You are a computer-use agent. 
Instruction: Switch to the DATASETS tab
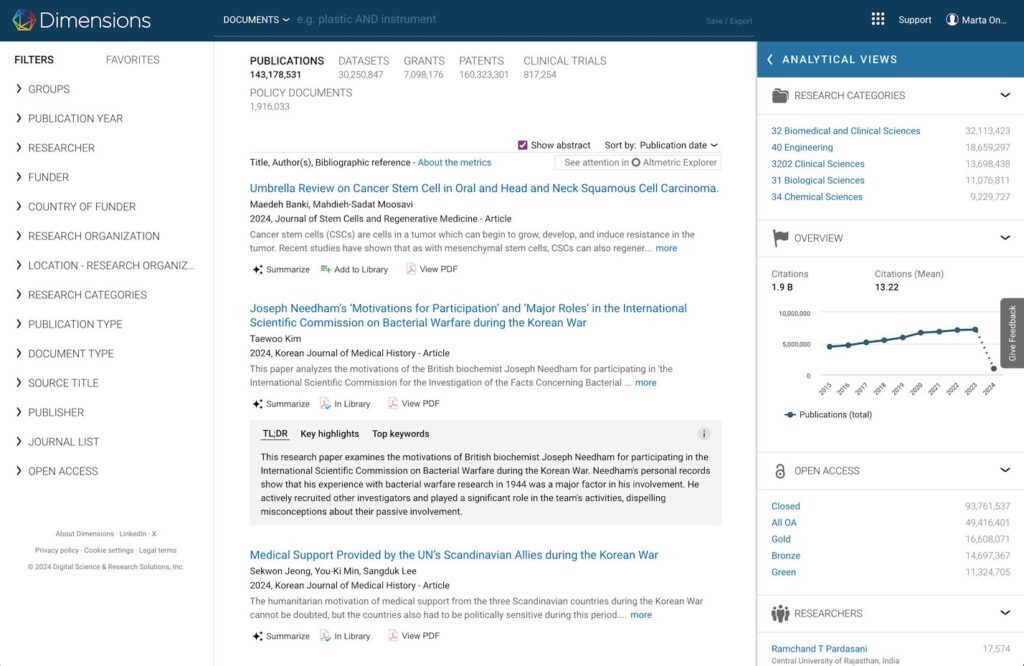(363, 60)
